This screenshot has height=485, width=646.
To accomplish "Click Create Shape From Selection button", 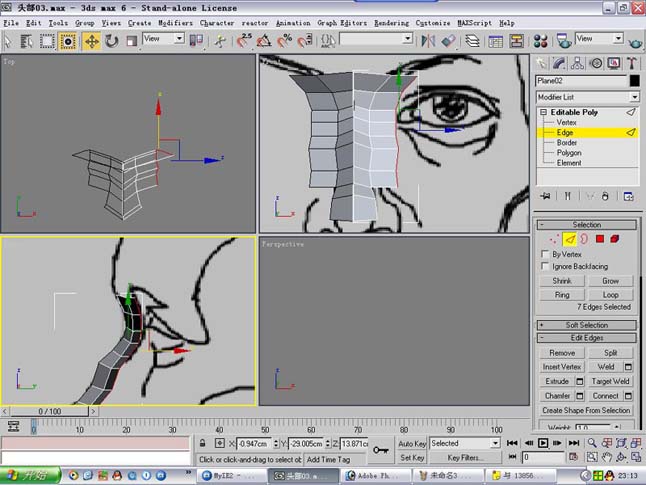I will (x=586, y=410).
